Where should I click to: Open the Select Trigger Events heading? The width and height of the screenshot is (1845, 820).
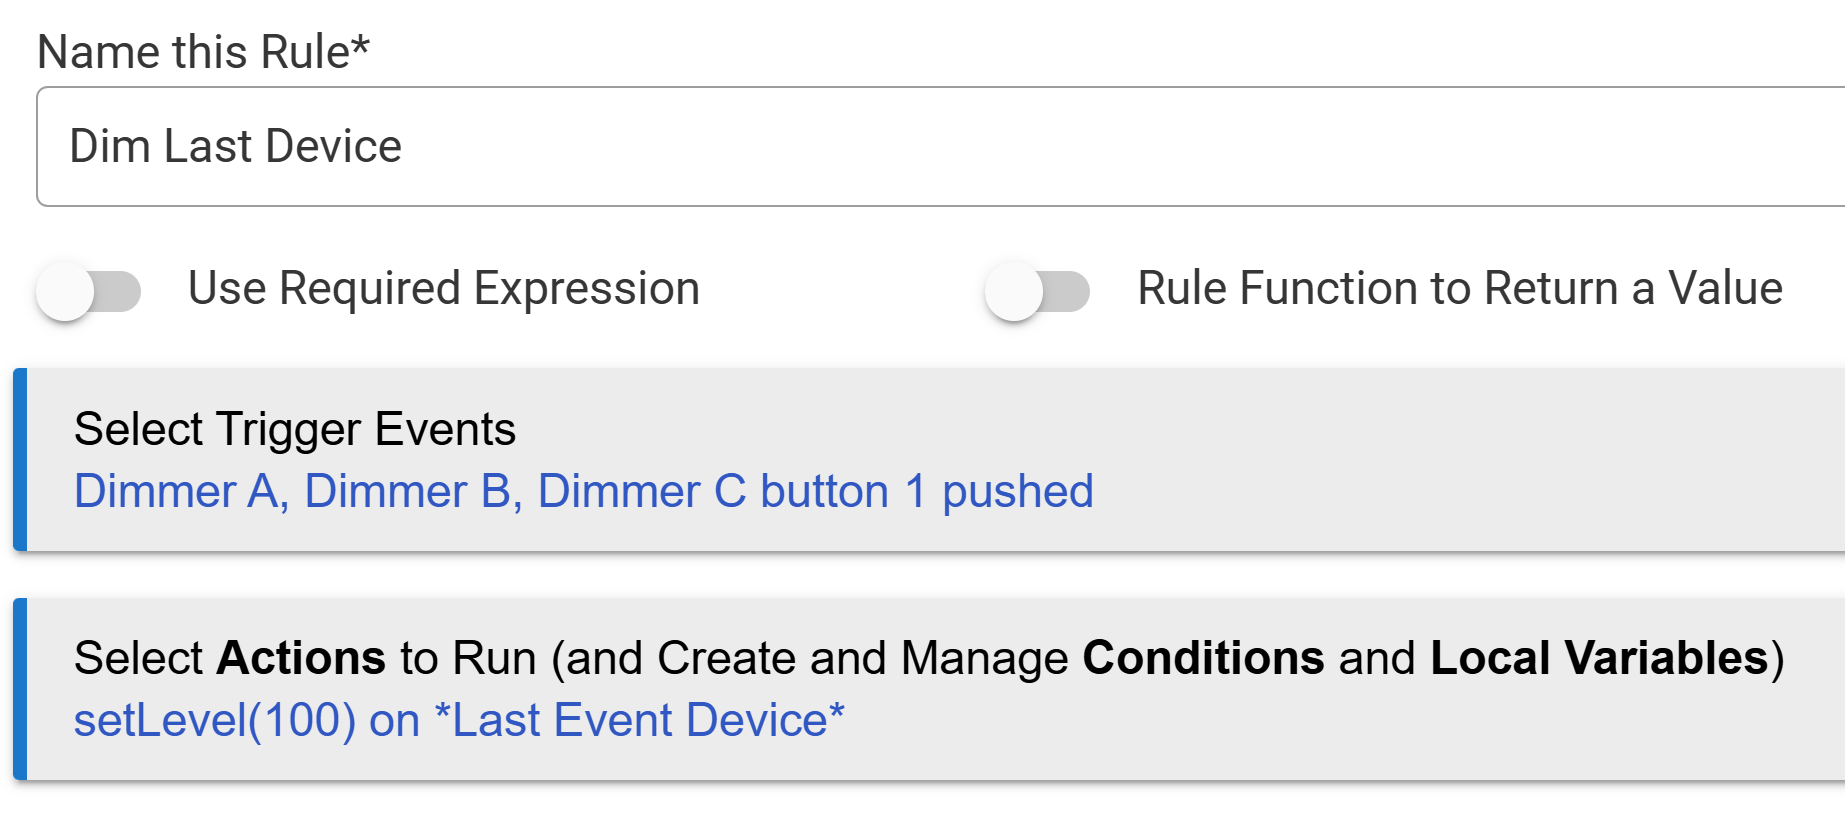(x=295, y=429)
